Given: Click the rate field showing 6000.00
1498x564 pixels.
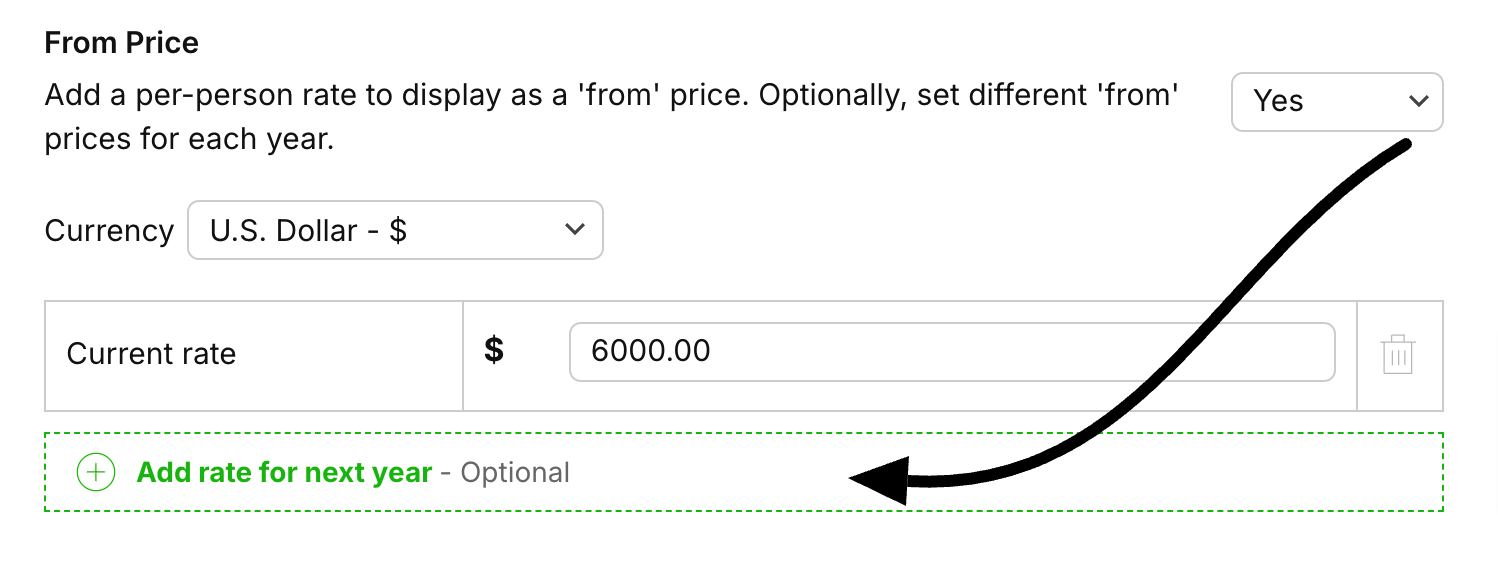Looking at the screenshot, I should (951, 352).
